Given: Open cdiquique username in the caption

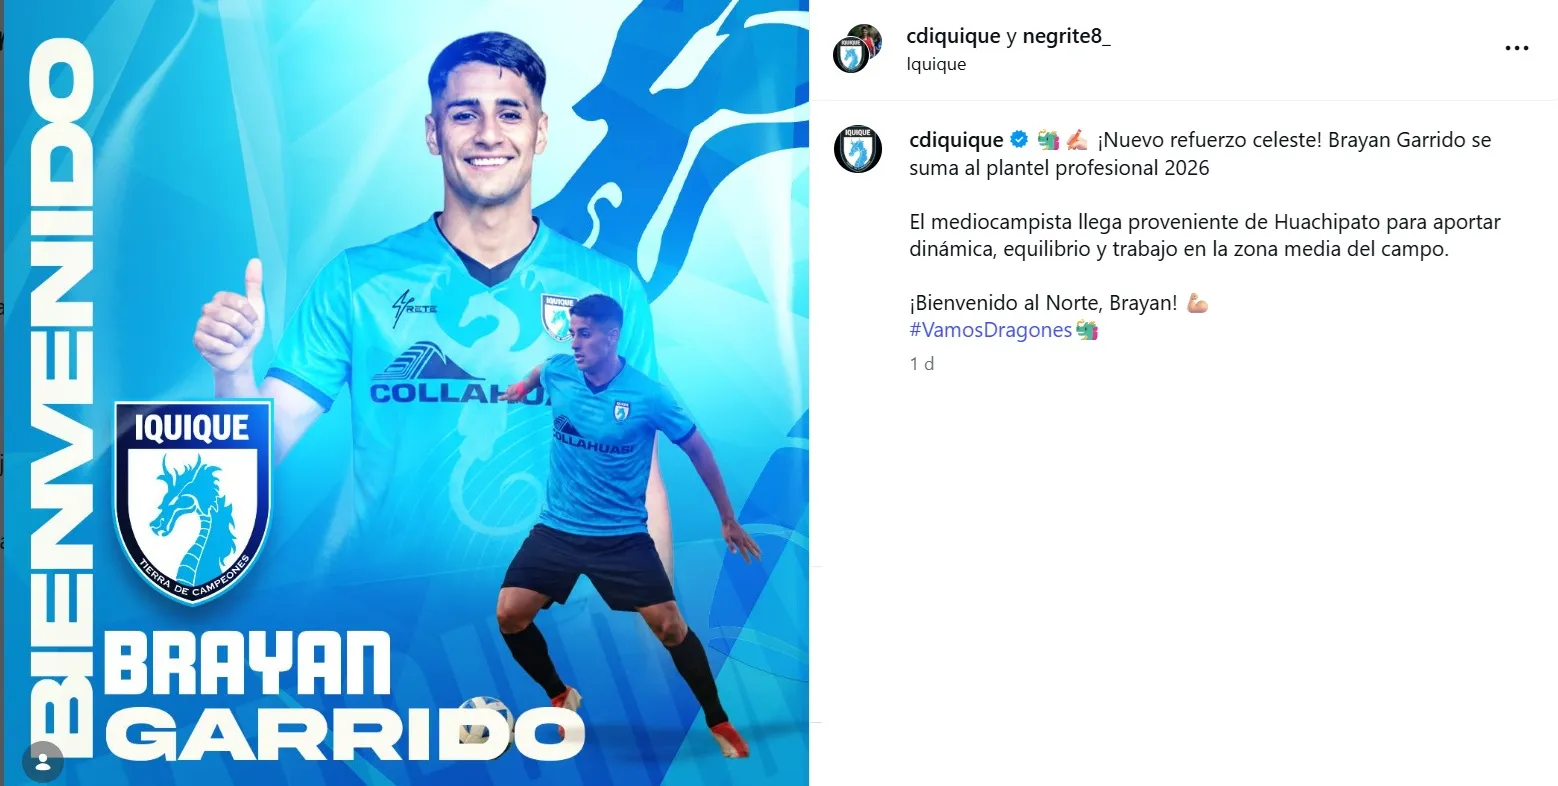Looking at the screenshot, I should coord(956,140).
